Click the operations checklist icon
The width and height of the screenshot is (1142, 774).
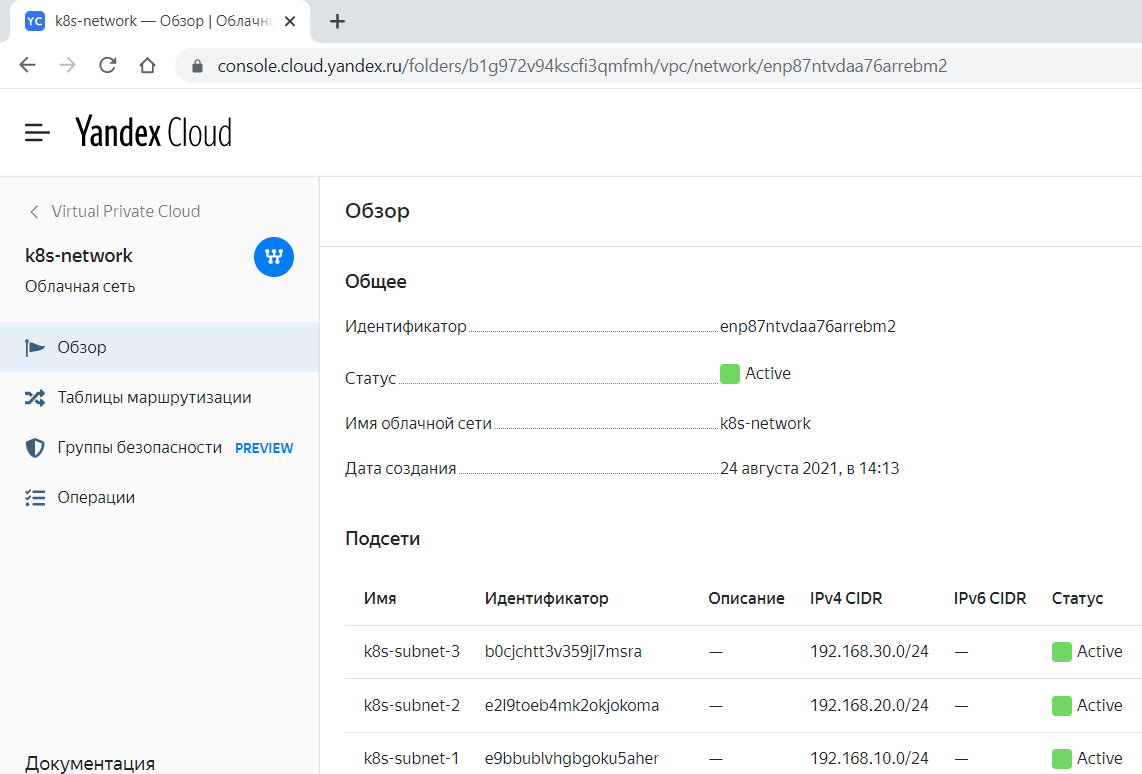point(34,497)
